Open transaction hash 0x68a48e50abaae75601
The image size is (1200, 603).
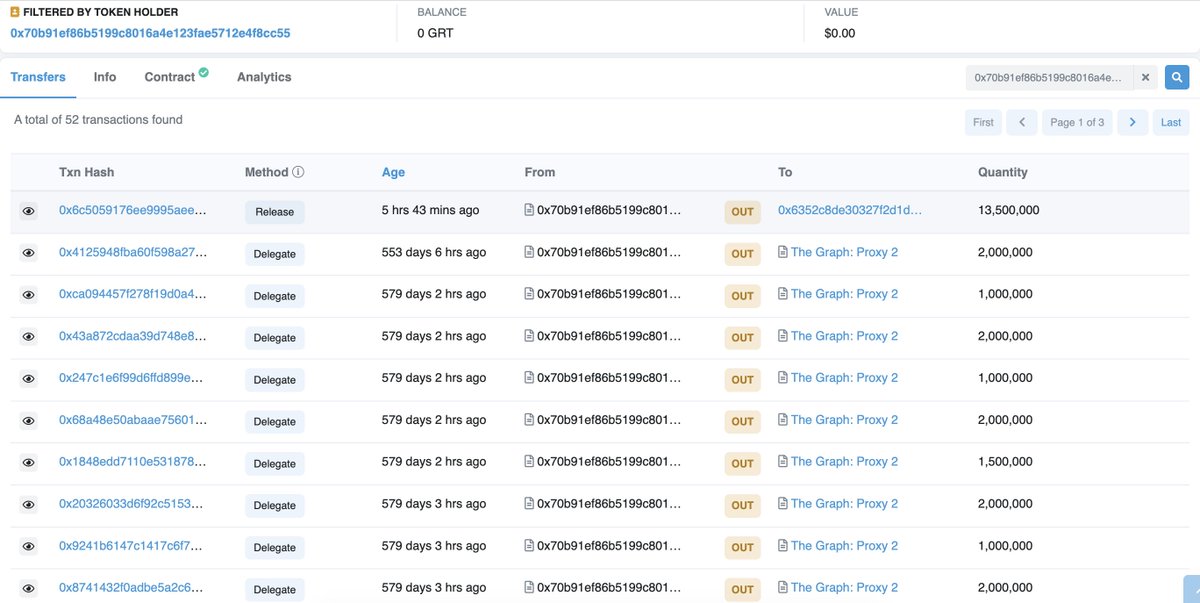(133, 421)
